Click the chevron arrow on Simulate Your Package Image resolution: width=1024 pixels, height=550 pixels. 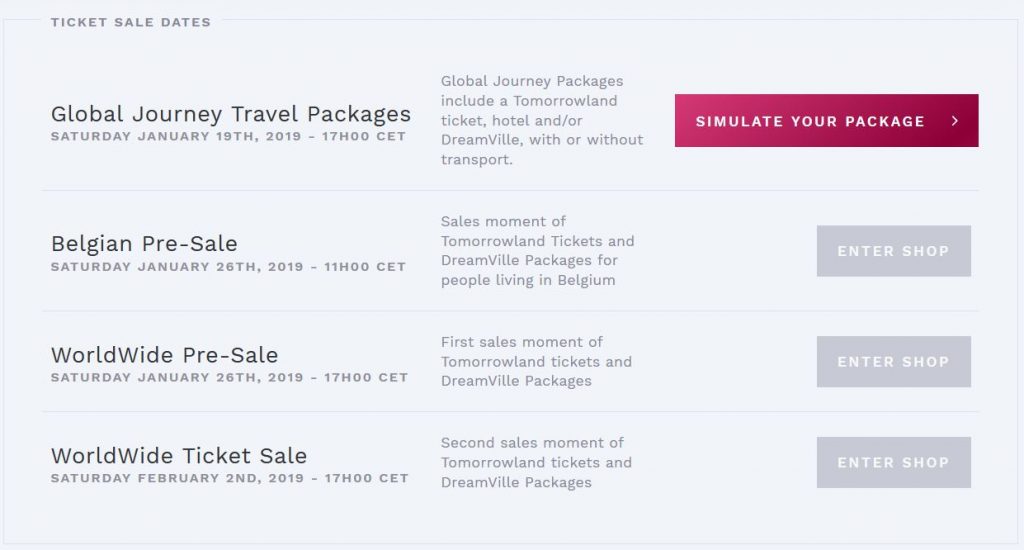(955, 121)
